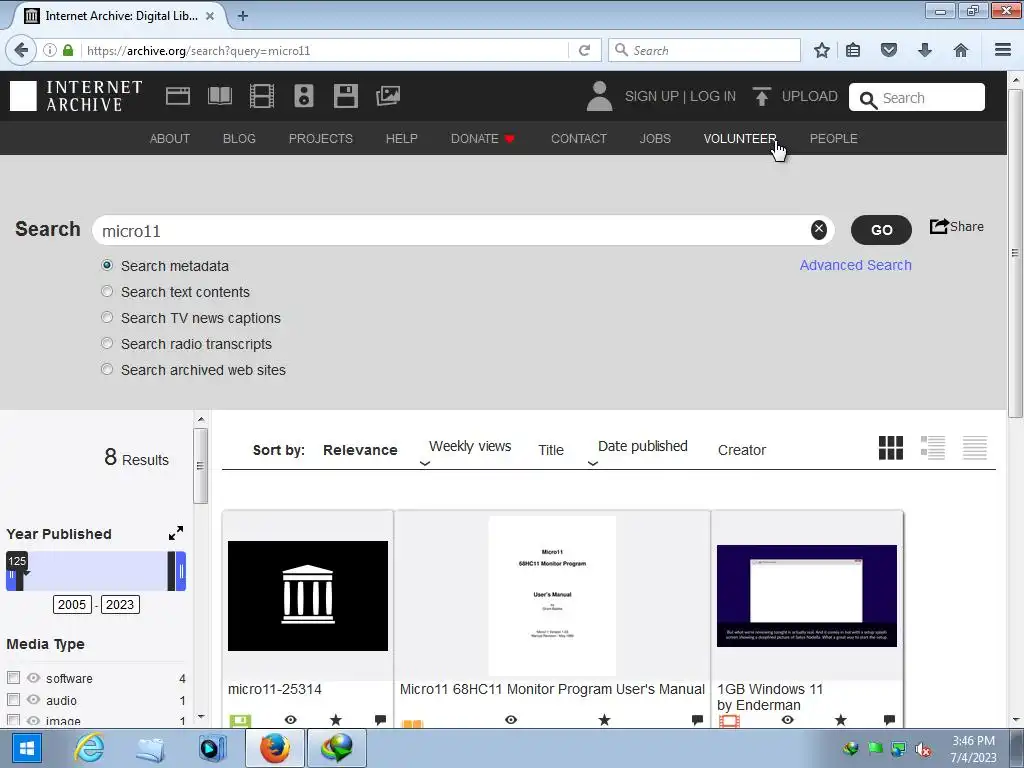This screenshot has height=768, width=1024.
Task: Check the audio media type box
Action: pyautogui.click(x=13, y=700)
